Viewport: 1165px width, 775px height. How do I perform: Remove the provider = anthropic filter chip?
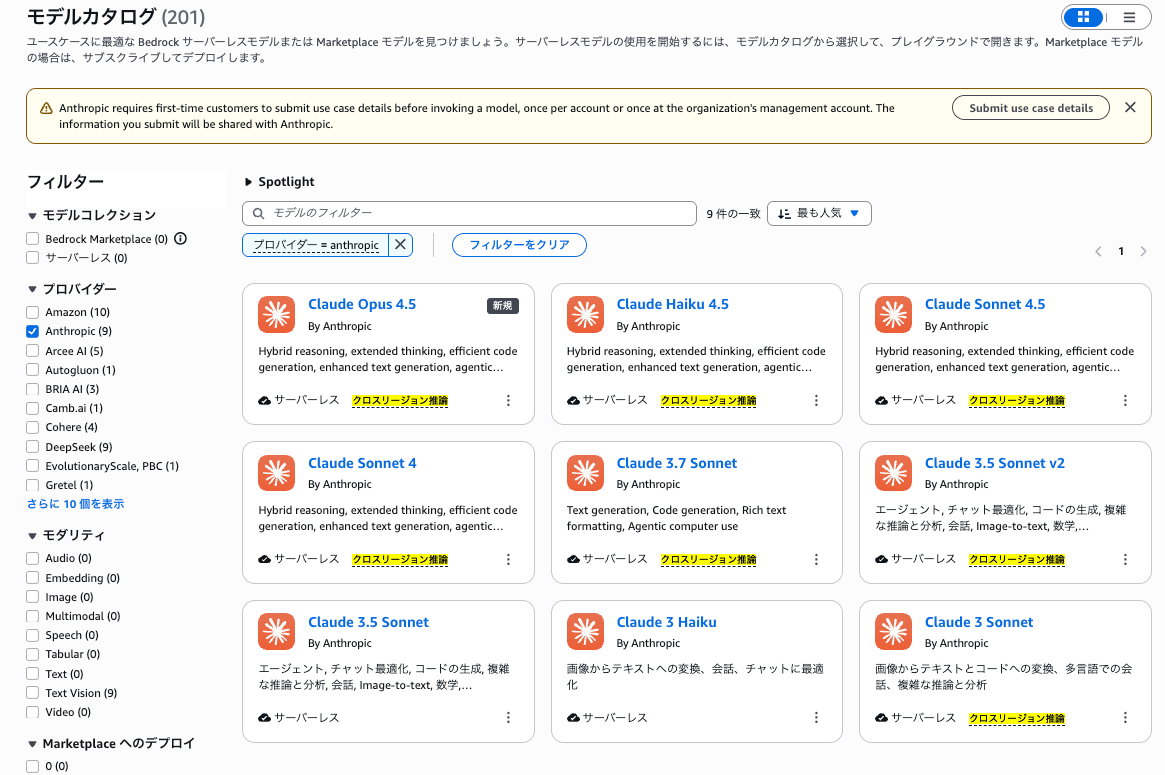[400, 245]
